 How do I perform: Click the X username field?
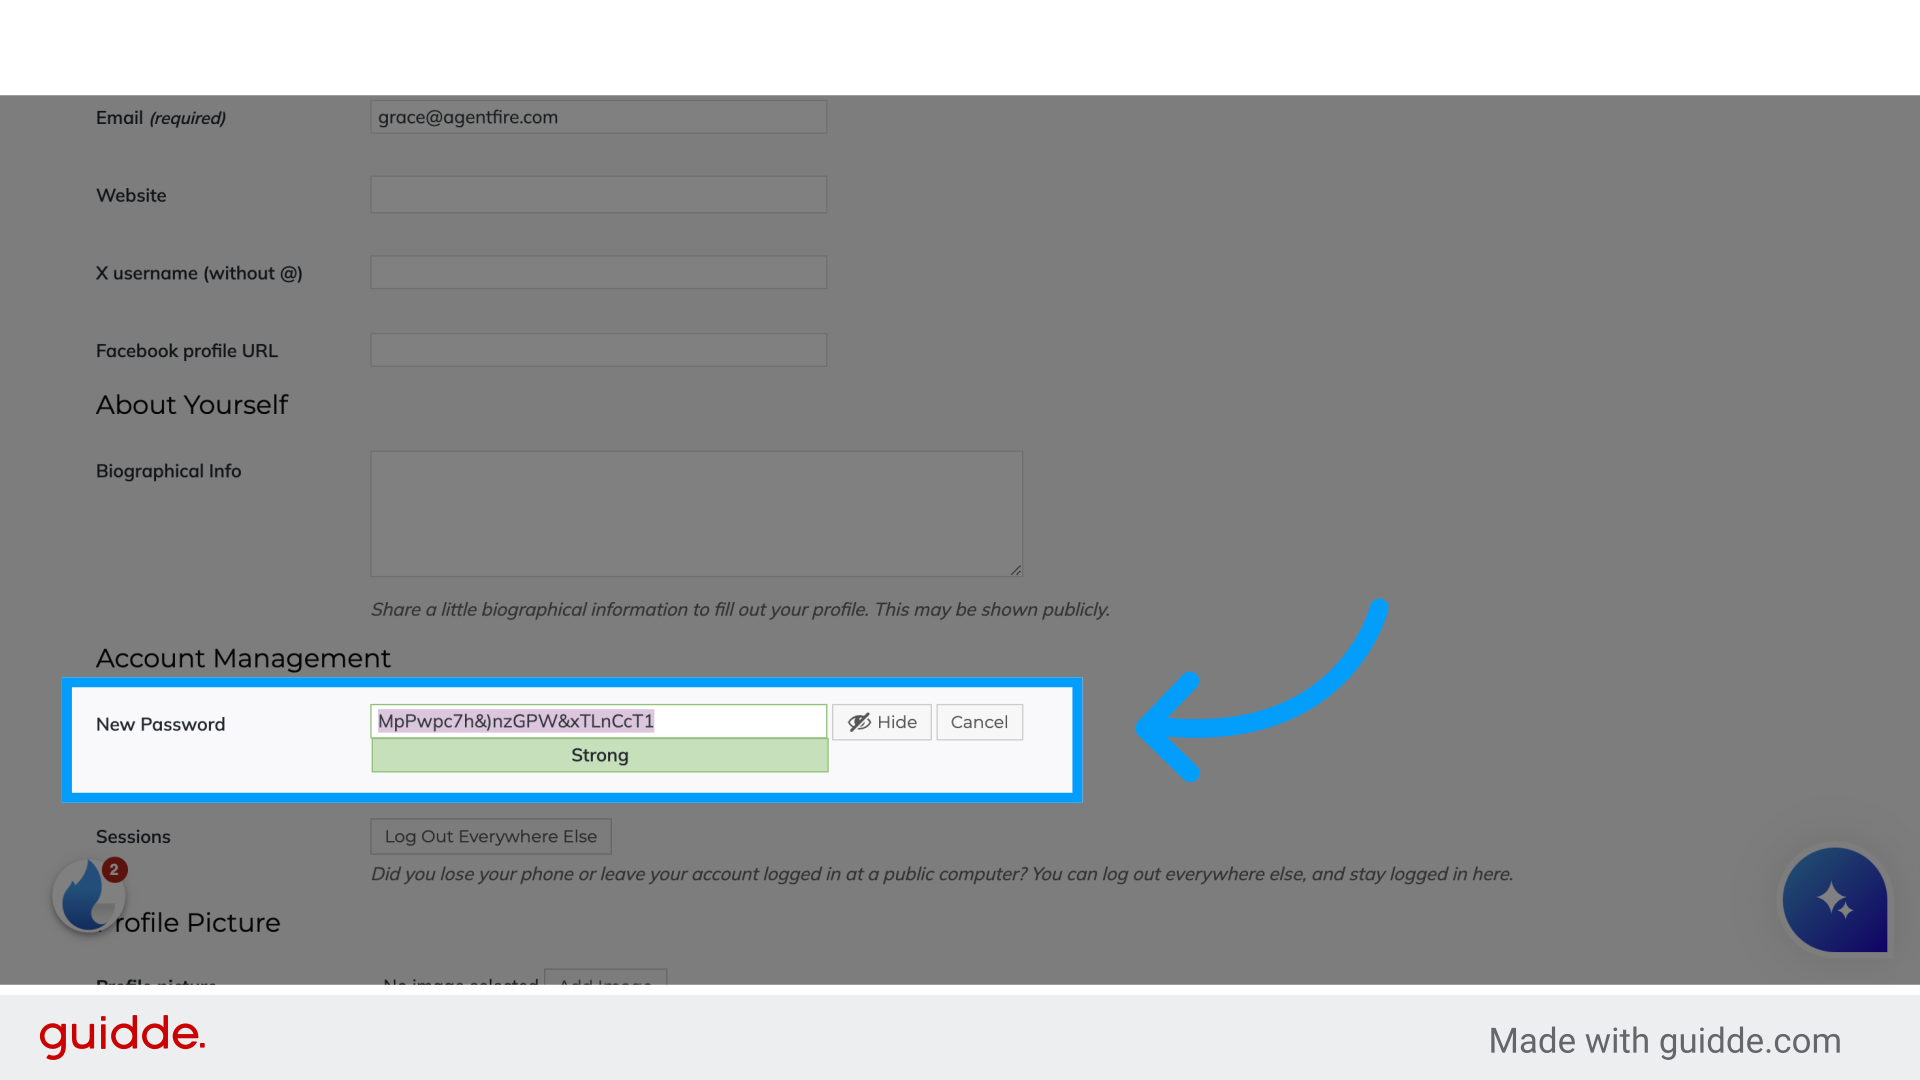[598, 272]
